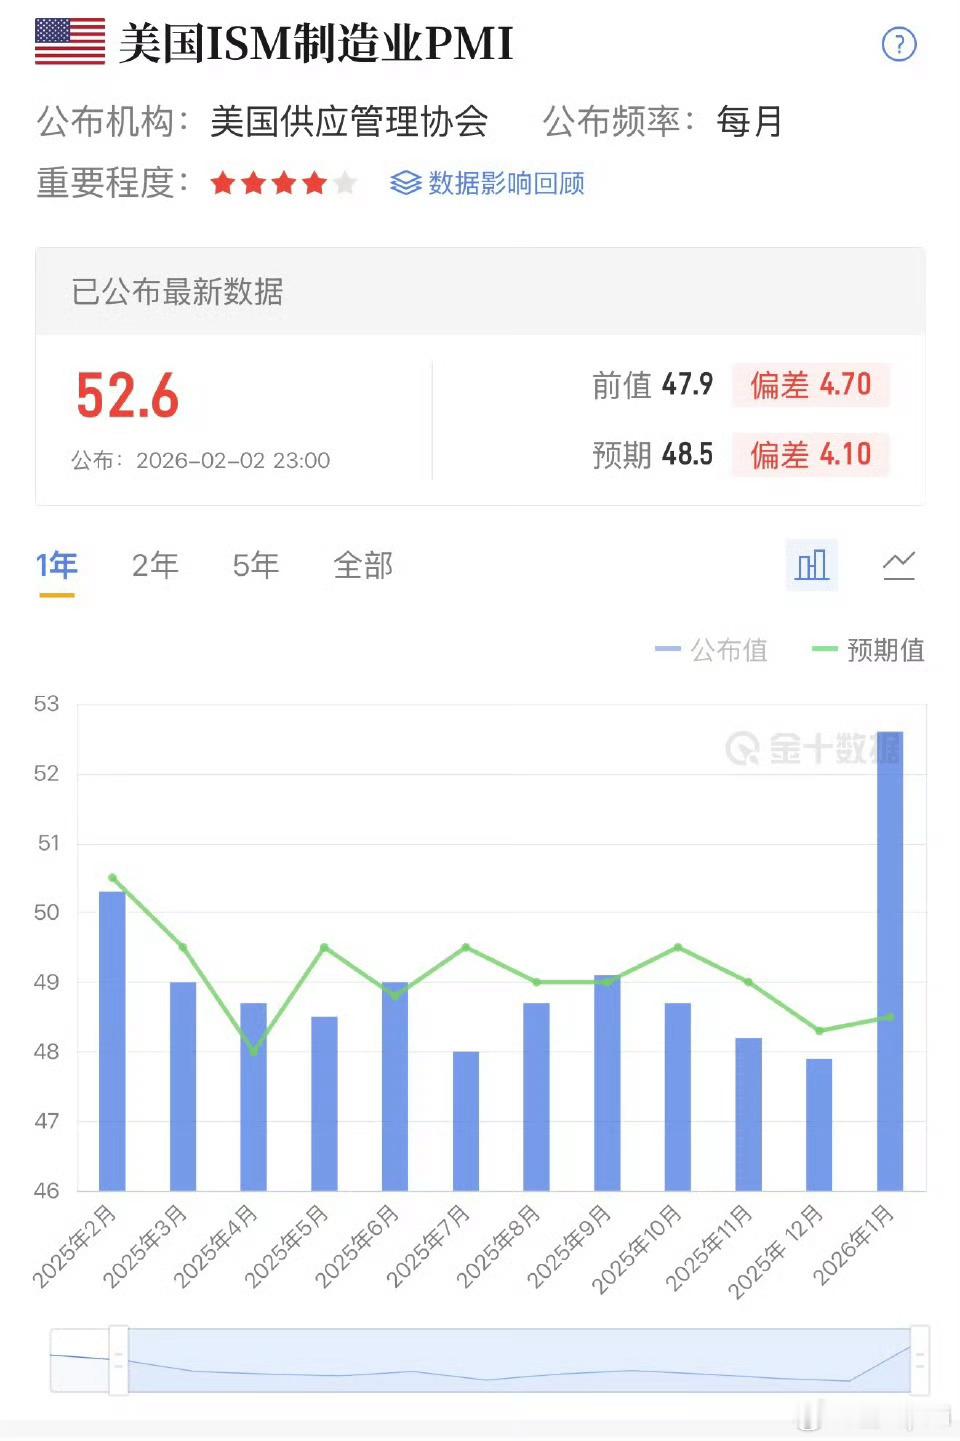
Task: Select the line chart view icon
Action: pos(899,565)
